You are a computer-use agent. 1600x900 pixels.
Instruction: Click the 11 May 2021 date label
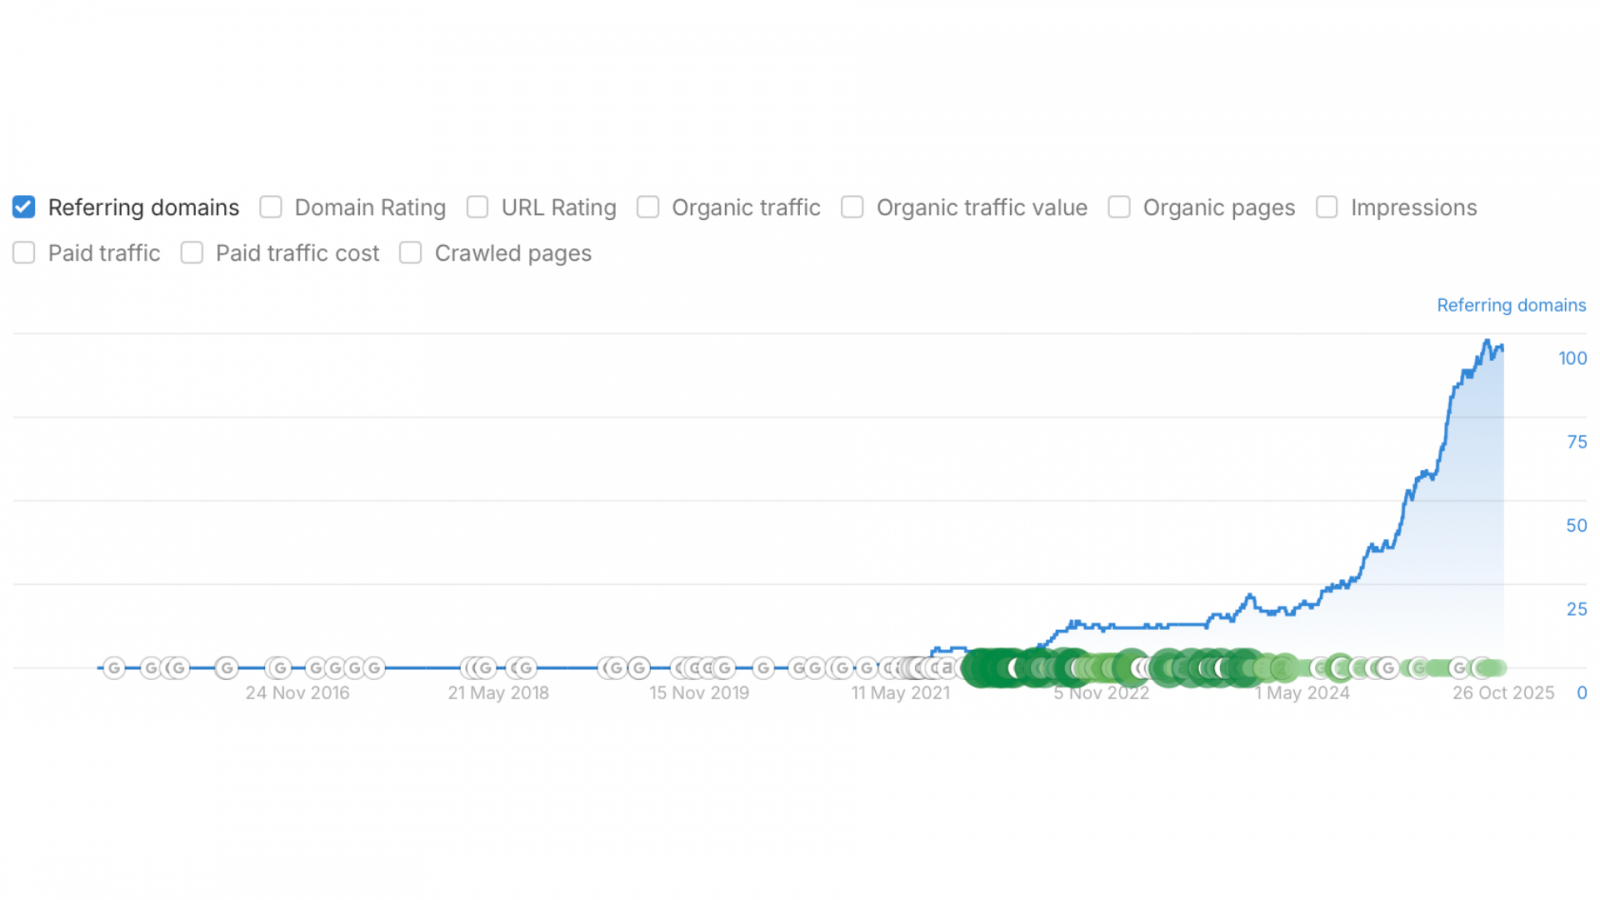pos(900,693)
